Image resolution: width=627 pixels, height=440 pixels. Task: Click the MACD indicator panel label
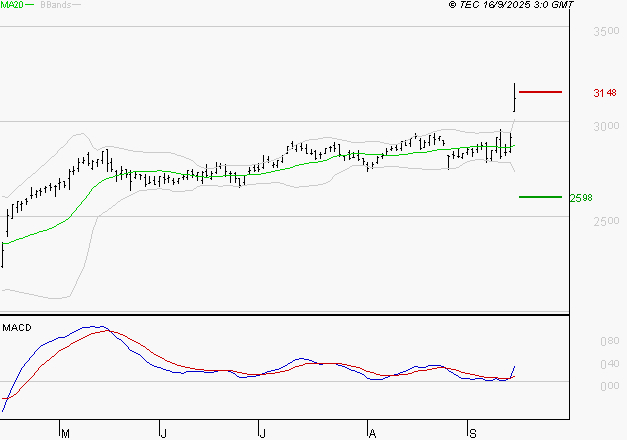(15, 328)
